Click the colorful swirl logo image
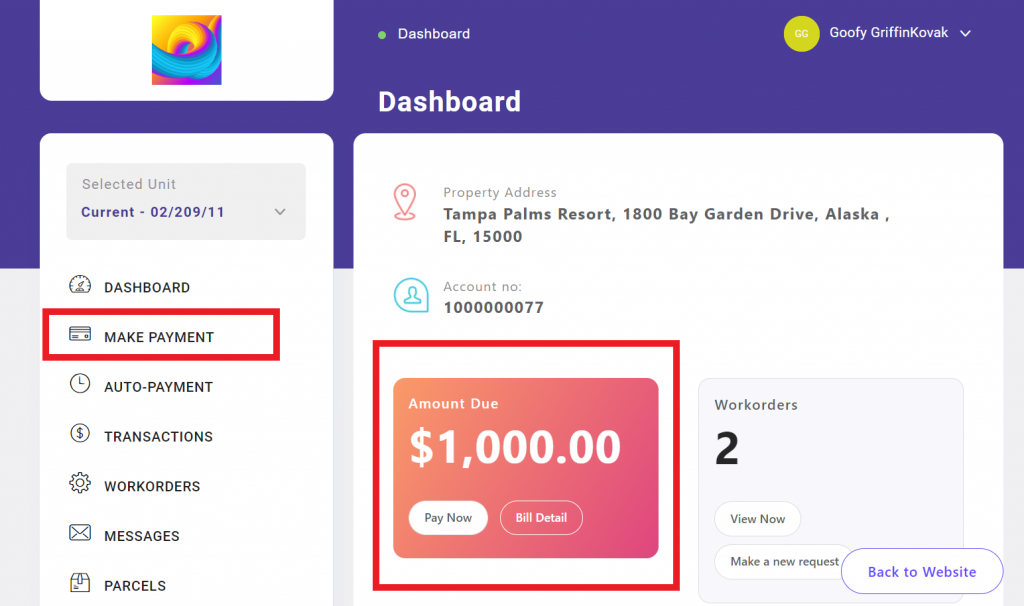The width and height of the screenshot is (1024, 606). click(187, 50)
